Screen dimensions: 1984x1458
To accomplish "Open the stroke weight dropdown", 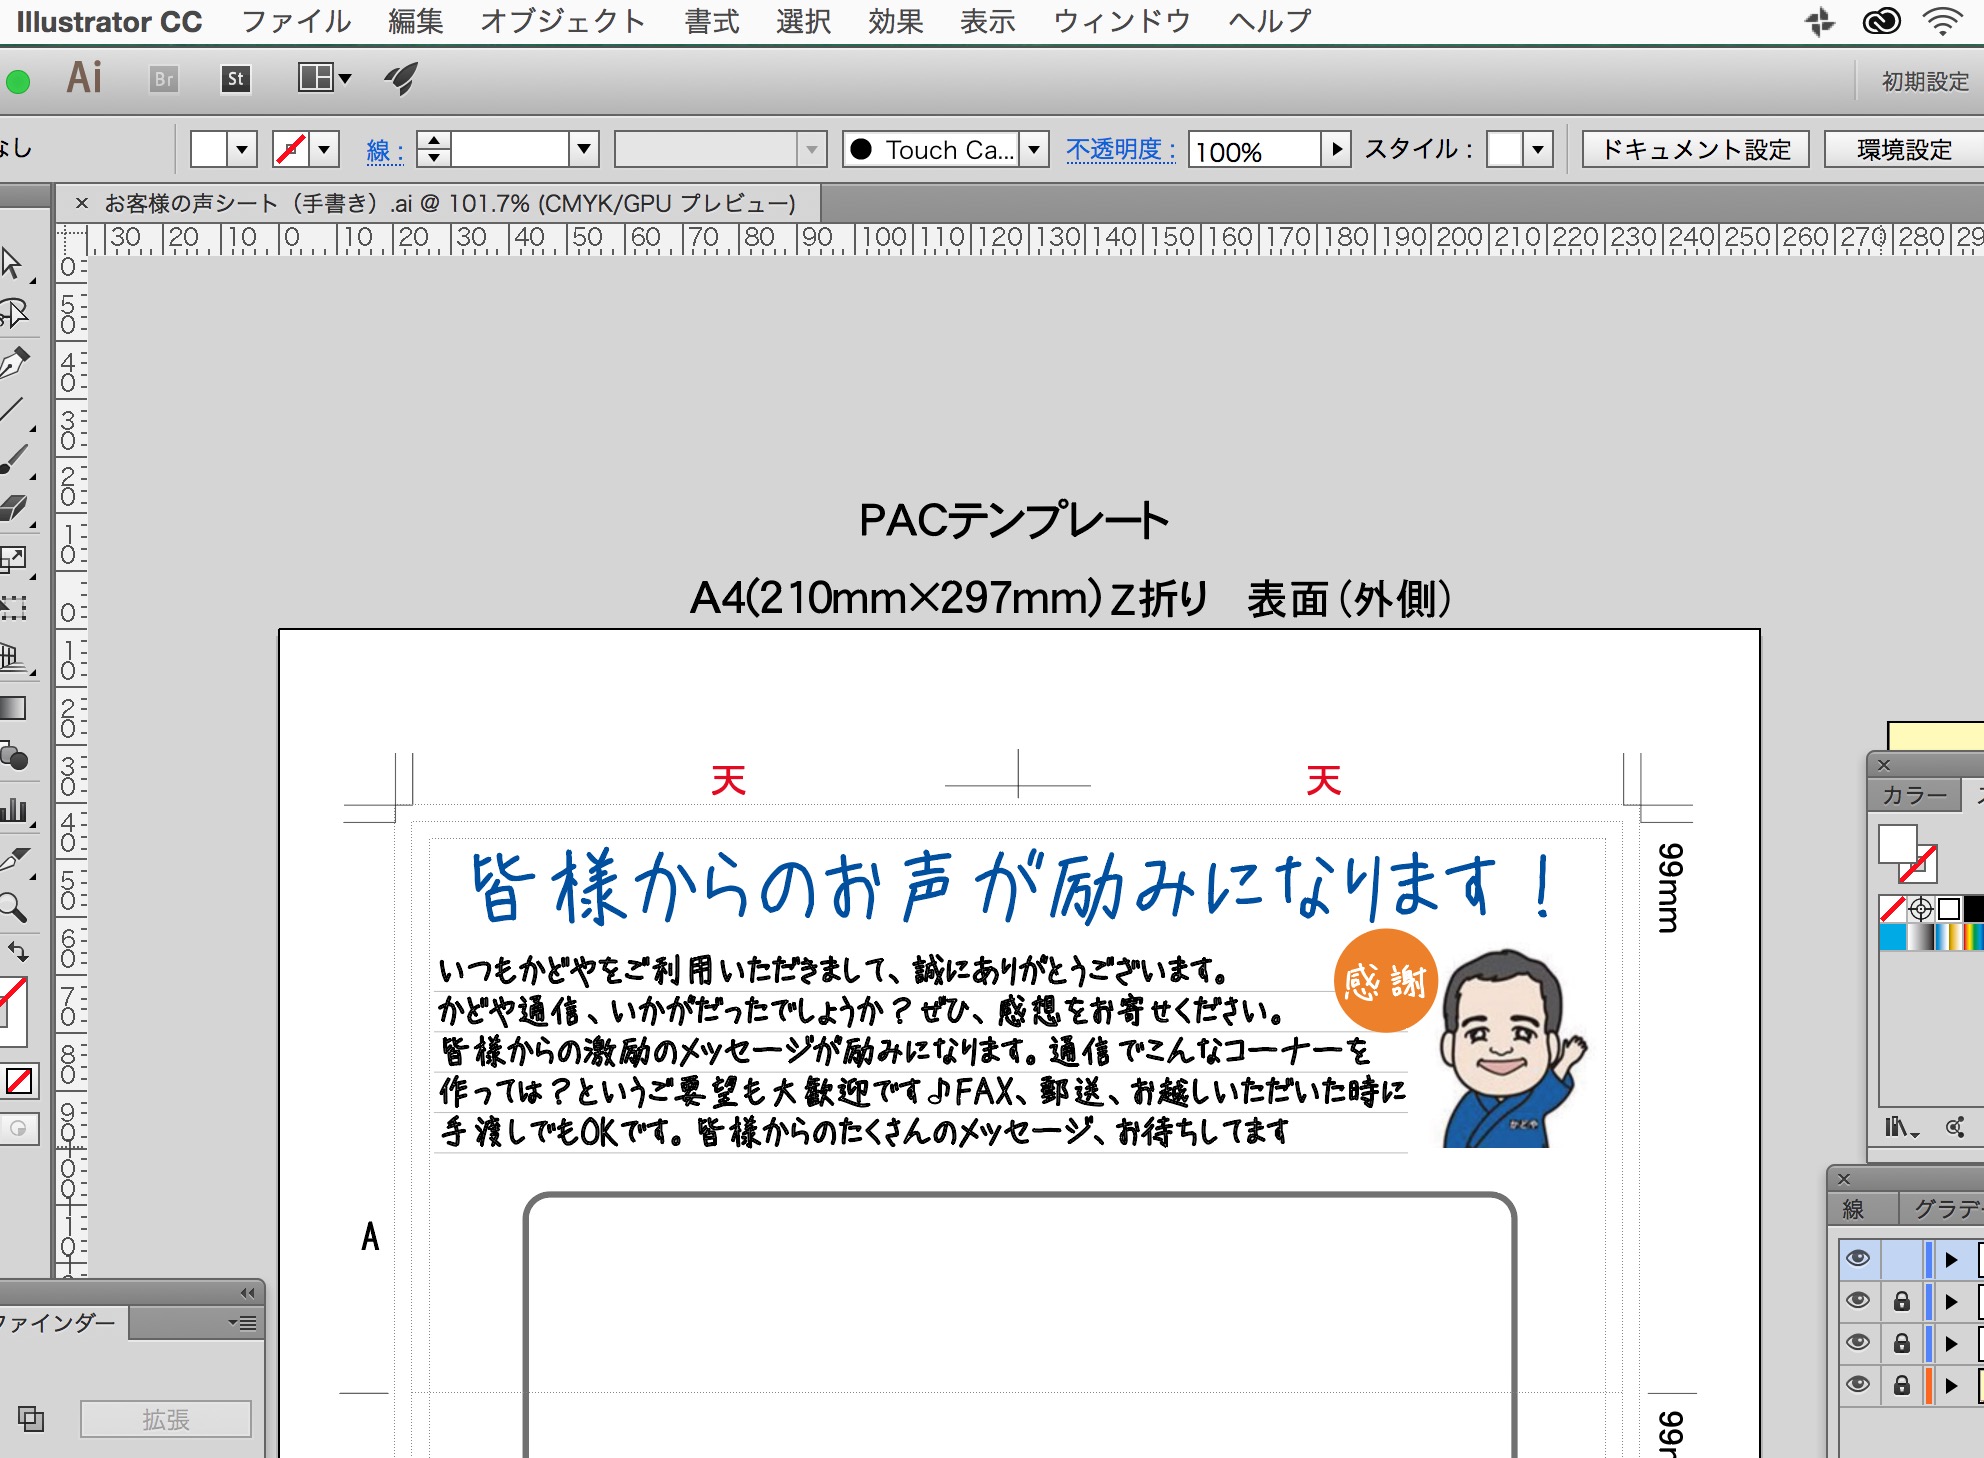I will click(x=584, y=149).
